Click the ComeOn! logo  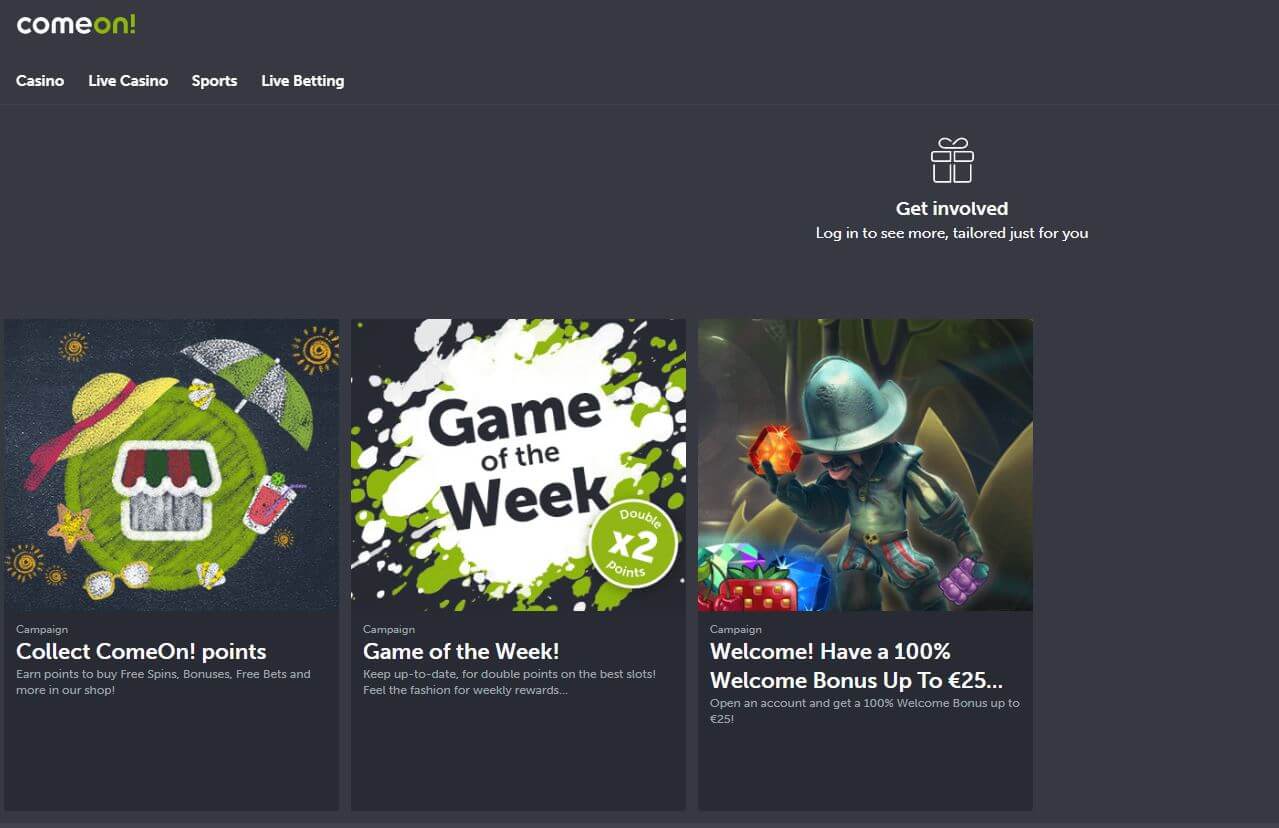(76, 25)
